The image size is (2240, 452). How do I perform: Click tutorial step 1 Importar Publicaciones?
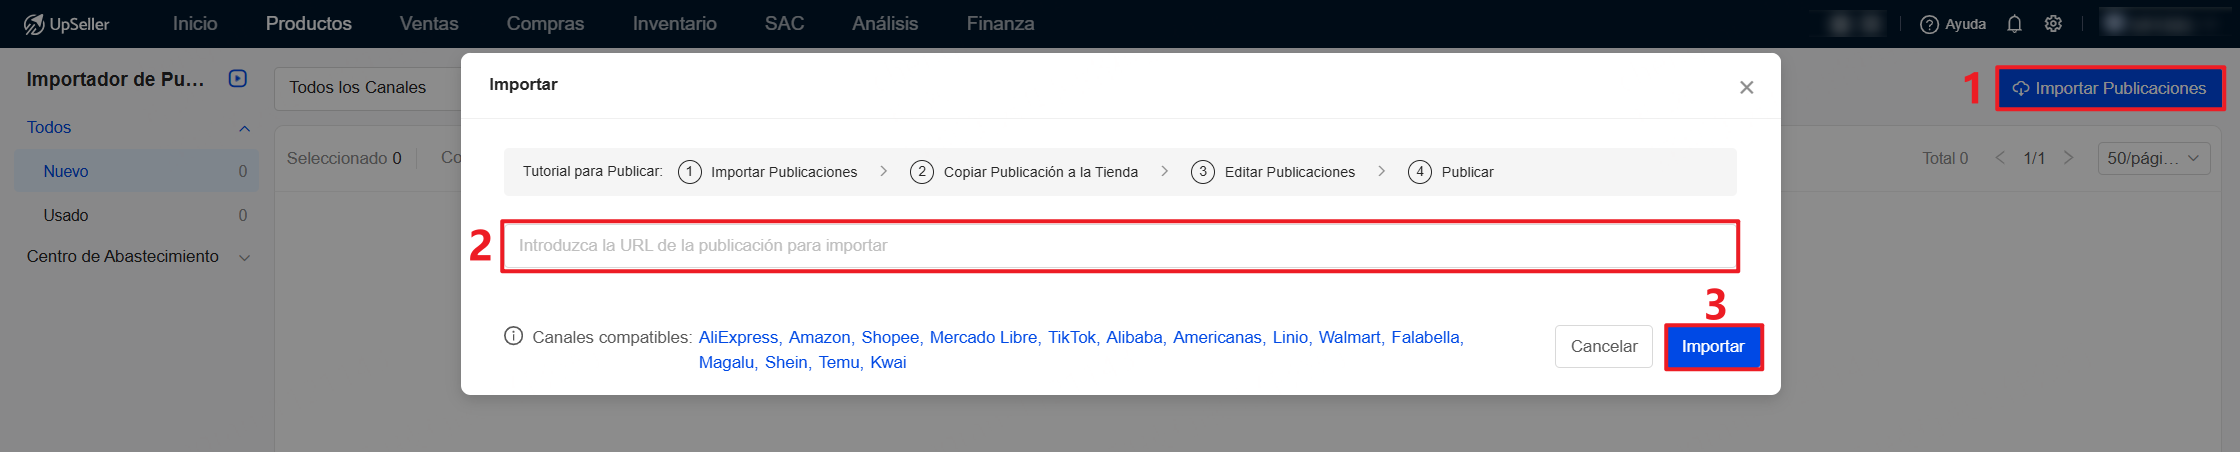[x=768, y=172]
